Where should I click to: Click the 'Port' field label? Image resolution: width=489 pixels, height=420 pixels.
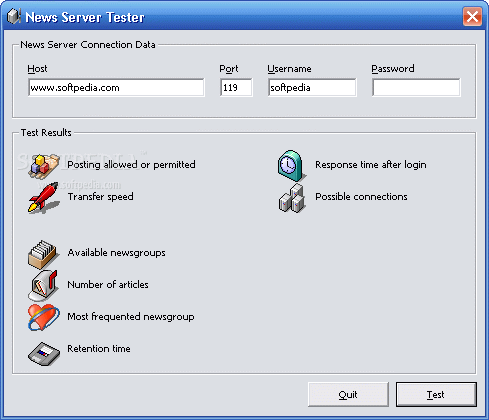point(229,69)
